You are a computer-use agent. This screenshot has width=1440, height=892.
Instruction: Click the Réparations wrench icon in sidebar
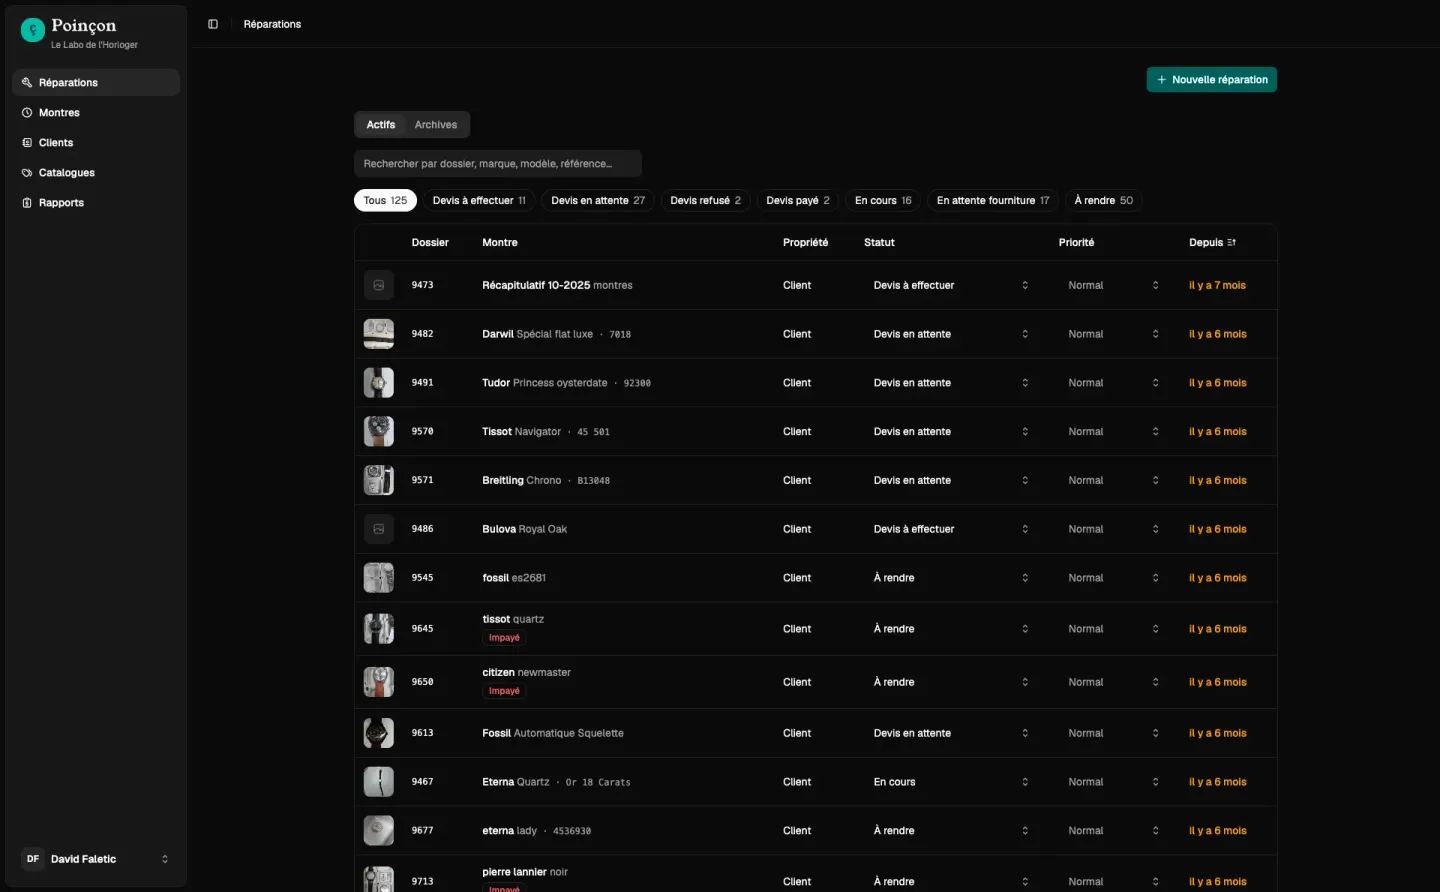tap(27, 83)
